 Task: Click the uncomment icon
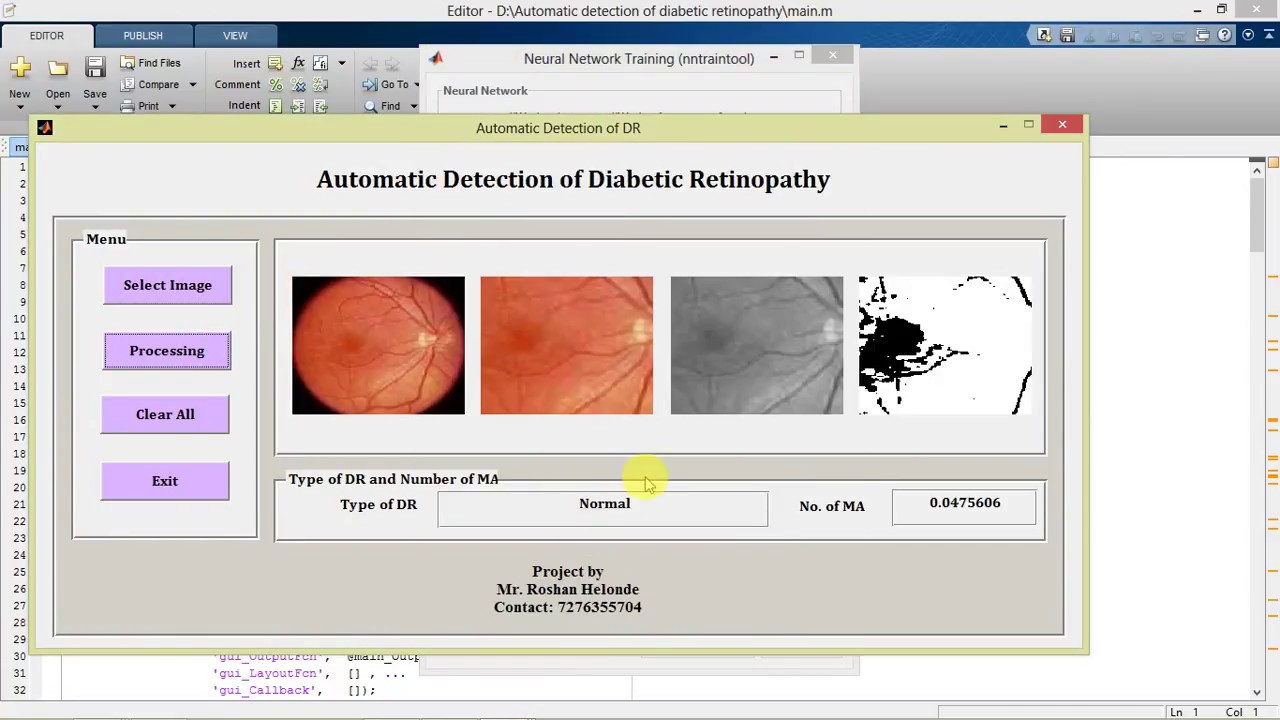pyautogui.click(x=298, y=85)
